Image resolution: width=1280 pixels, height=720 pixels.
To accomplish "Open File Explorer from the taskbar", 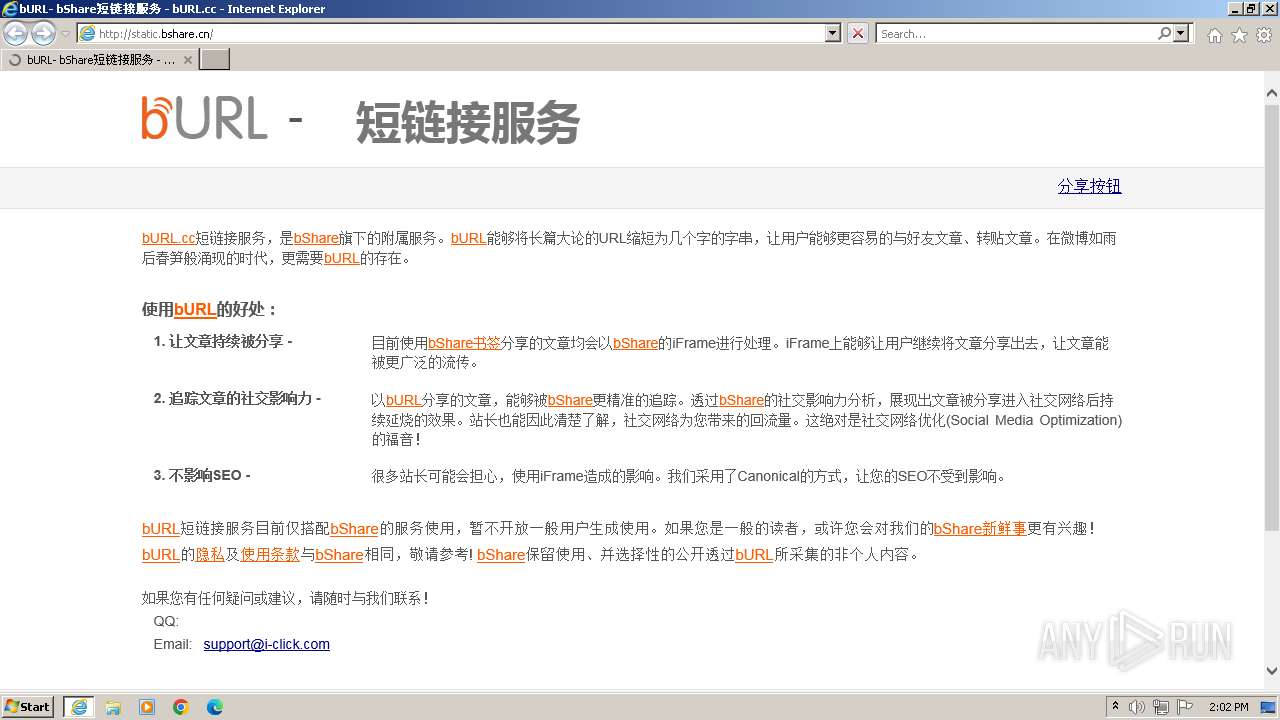I will point(113,707).
